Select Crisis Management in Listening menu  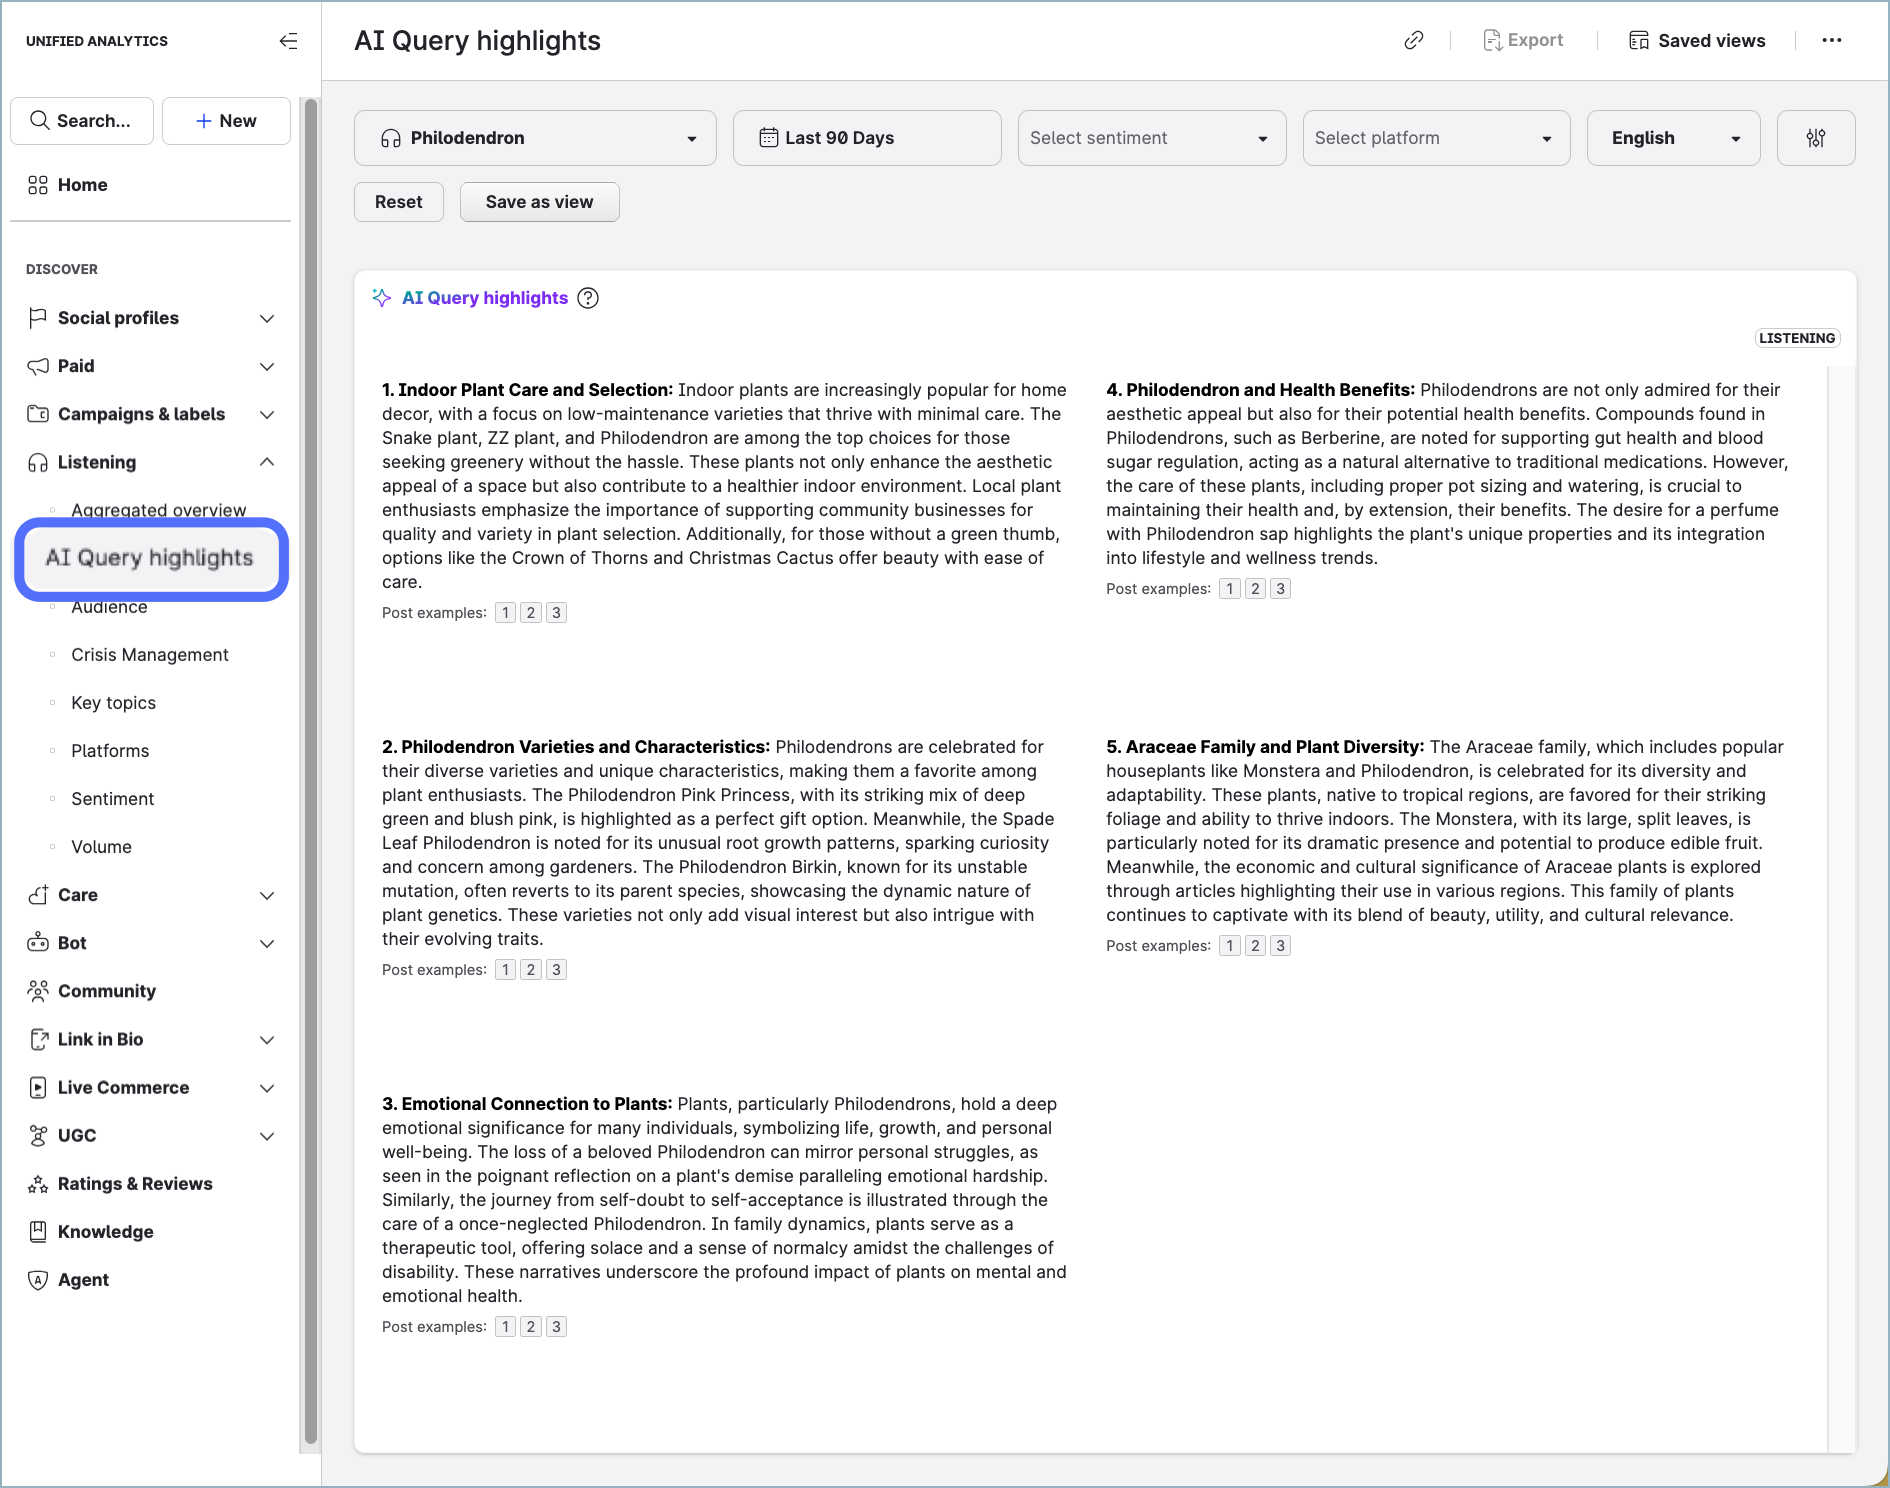150,655
